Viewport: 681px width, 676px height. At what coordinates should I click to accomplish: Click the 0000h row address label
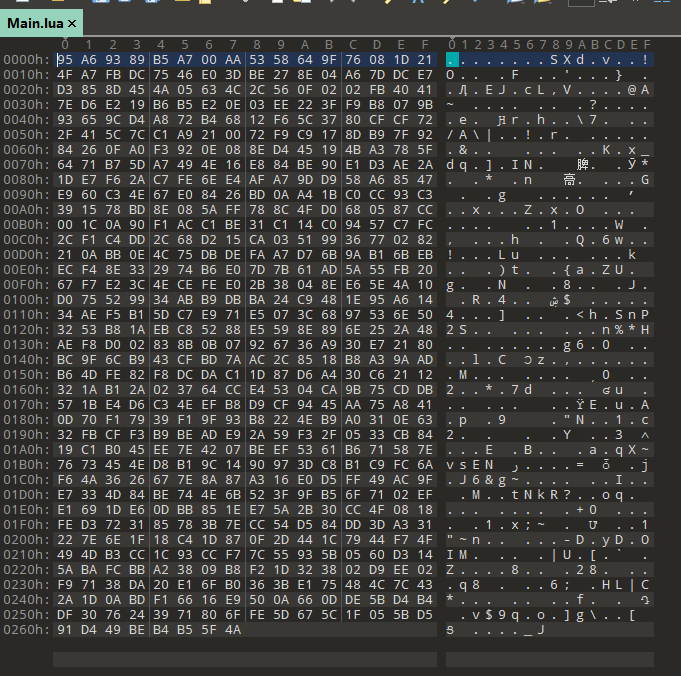[21, 59]
